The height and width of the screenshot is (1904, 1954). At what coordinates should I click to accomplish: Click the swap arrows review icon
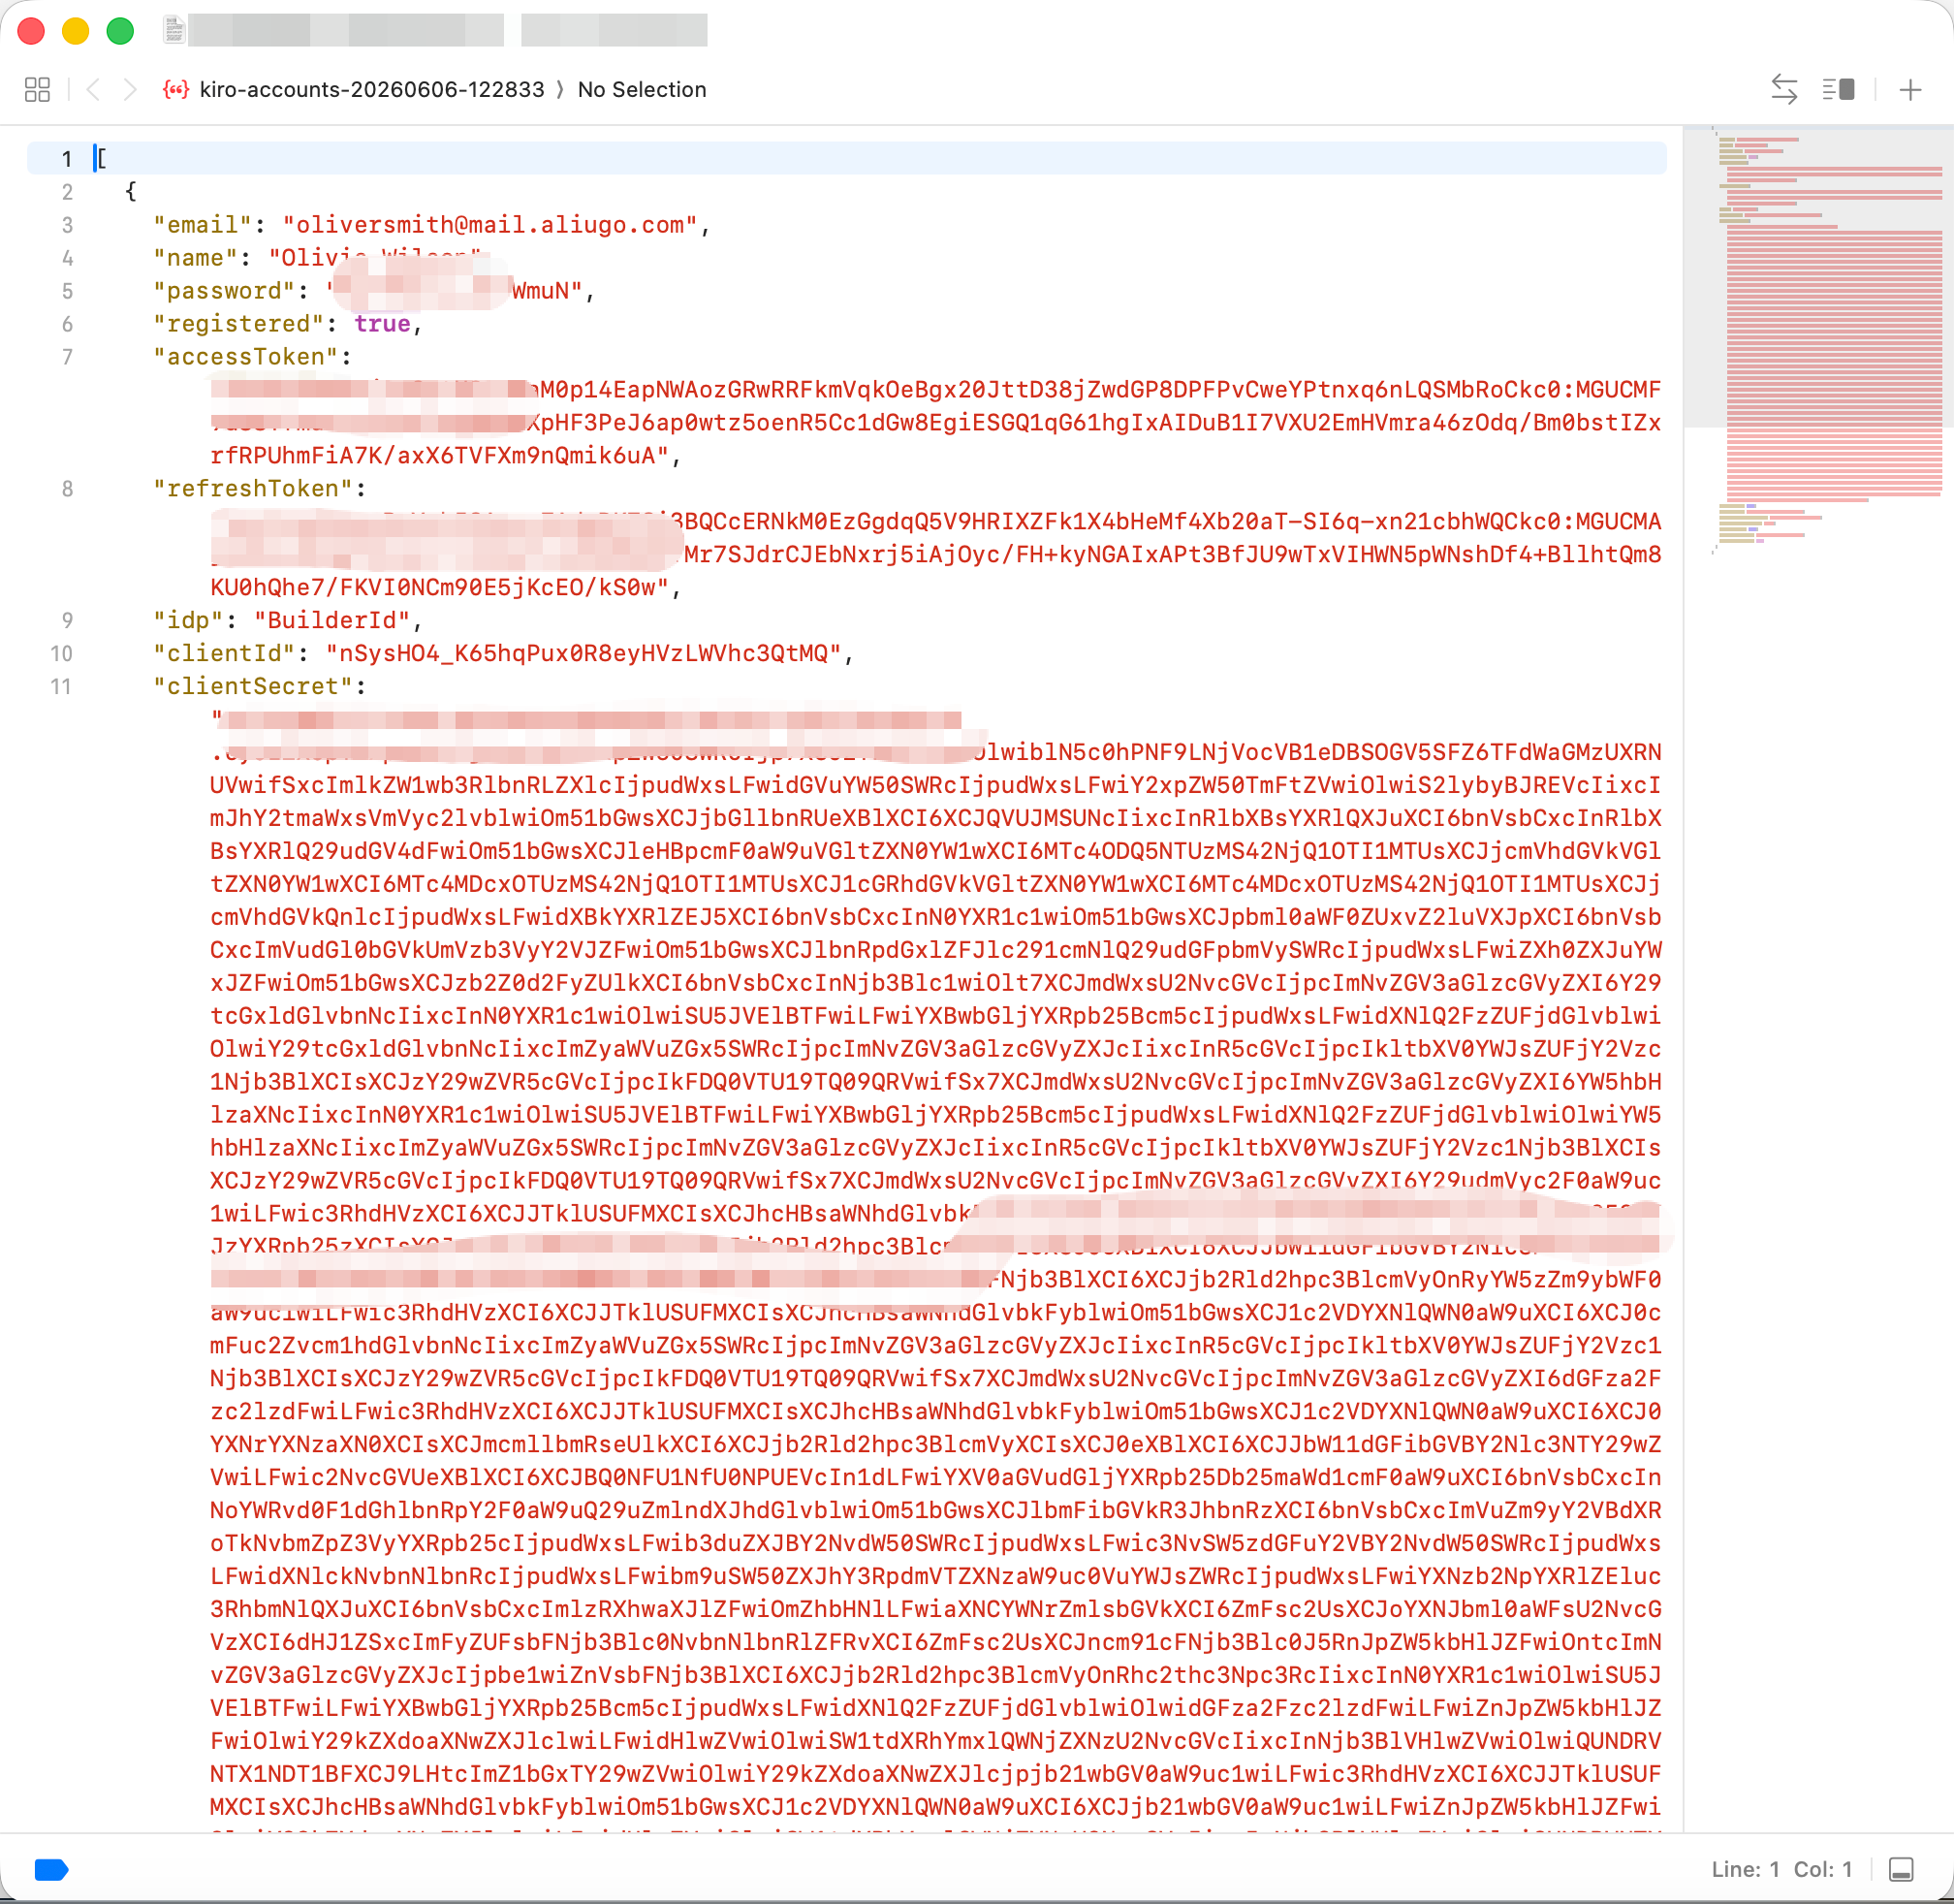[1784, 89]
